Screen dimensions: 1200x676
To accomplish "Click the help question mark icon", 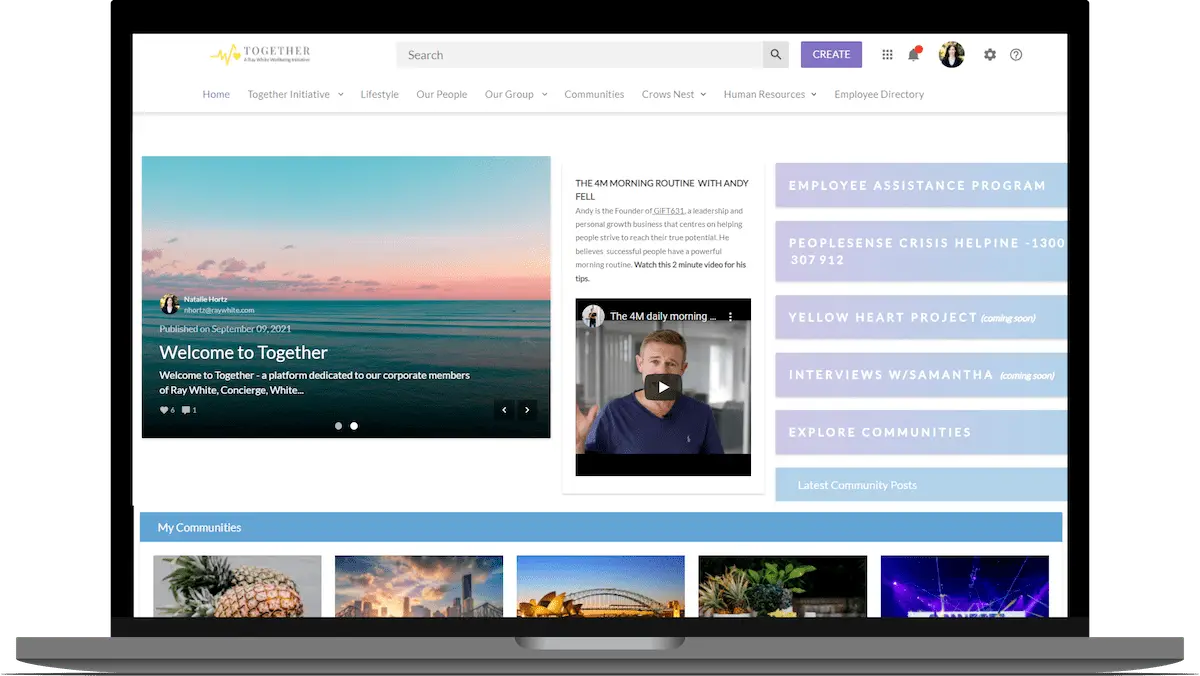I will pos(1016,55).
